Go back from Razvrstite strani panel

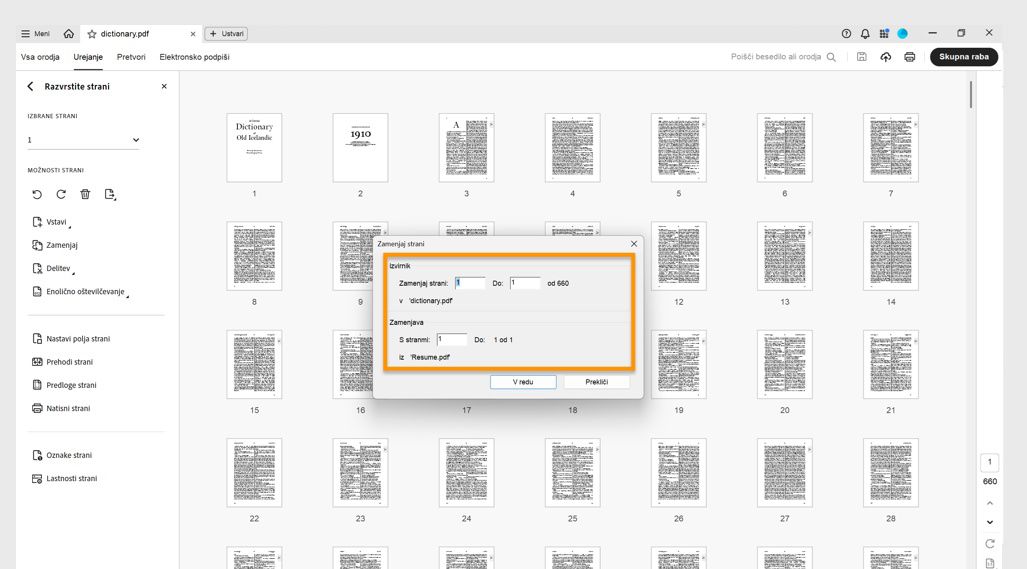(30, 86)
